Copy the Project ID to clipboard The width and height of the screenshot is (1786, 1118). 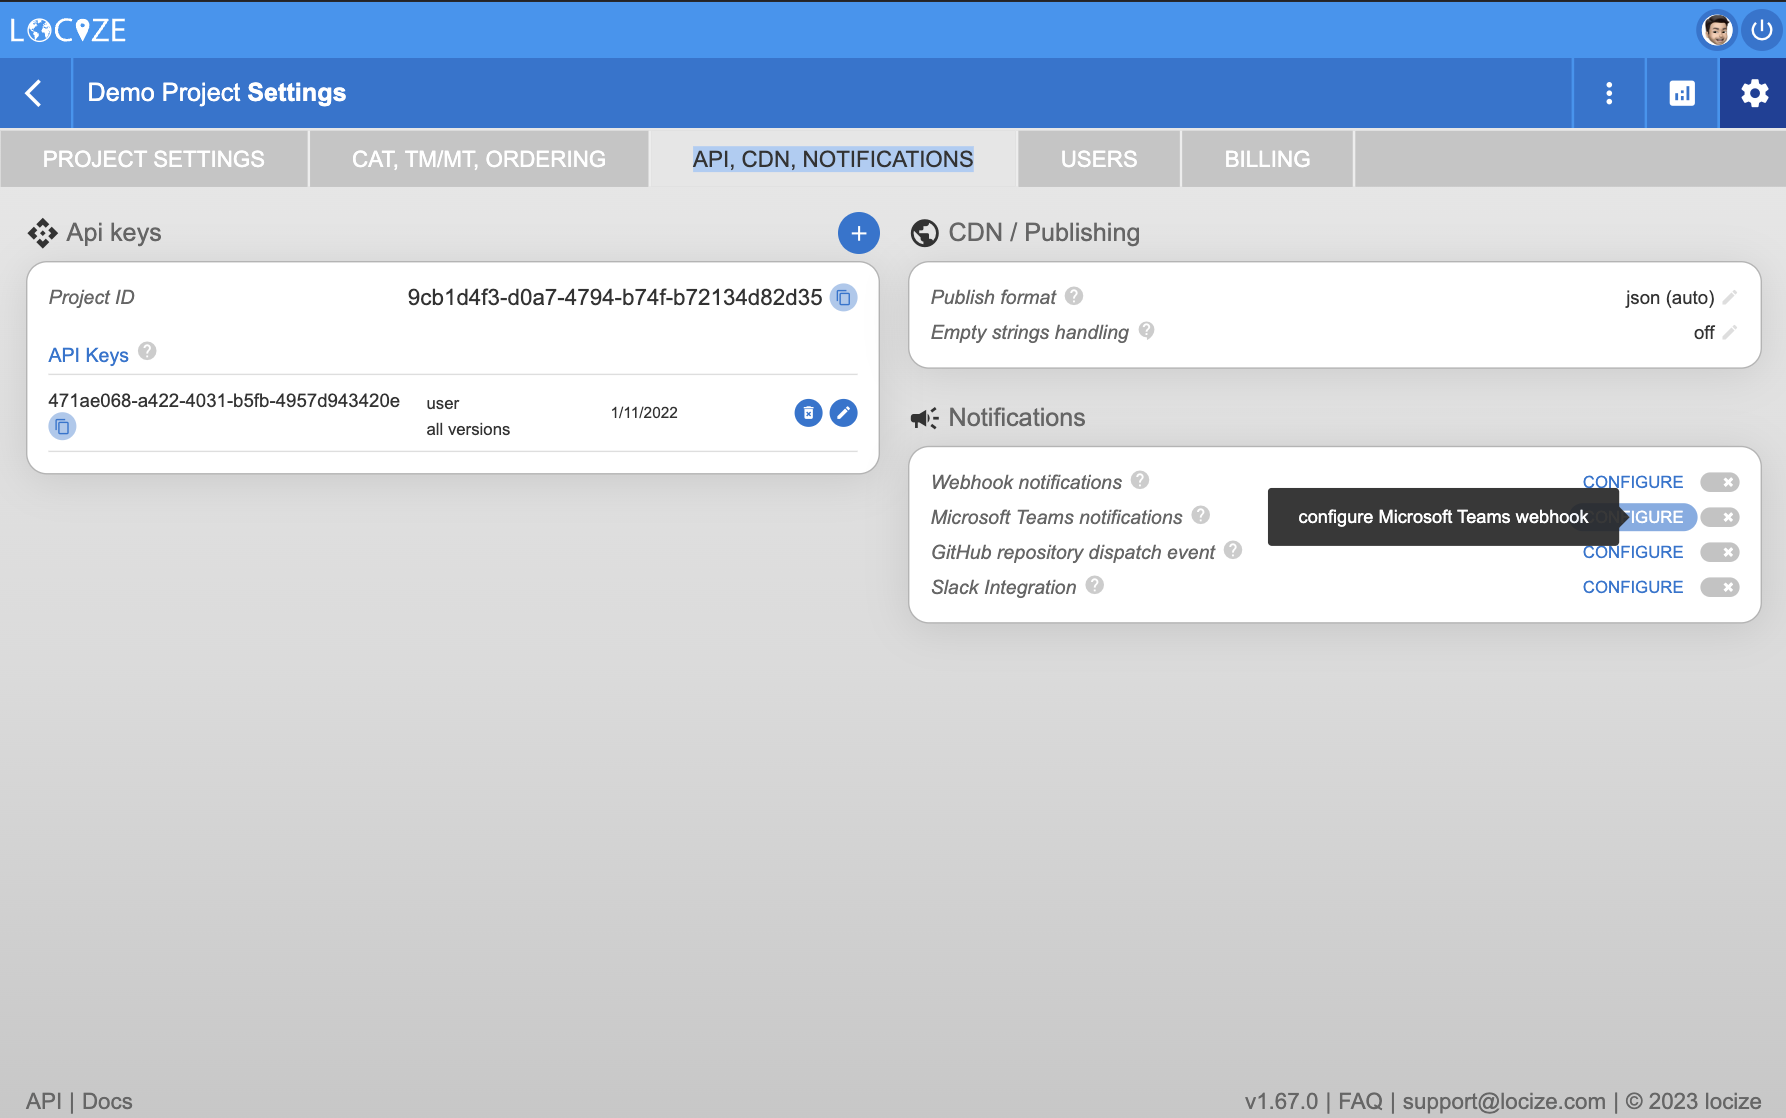click(844, 298)
